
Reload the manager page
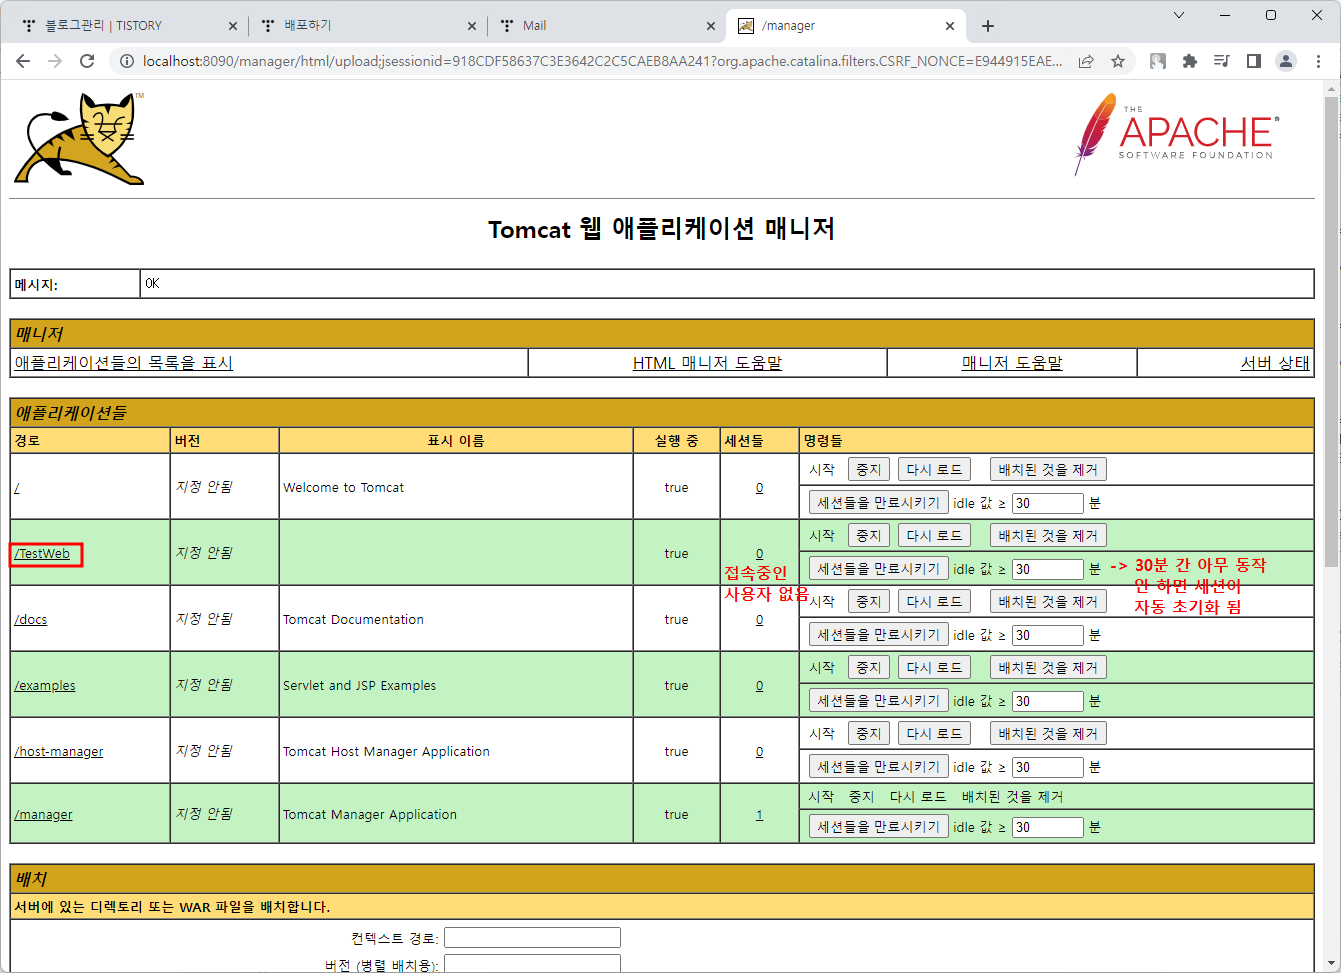click(x=87, y=61)
